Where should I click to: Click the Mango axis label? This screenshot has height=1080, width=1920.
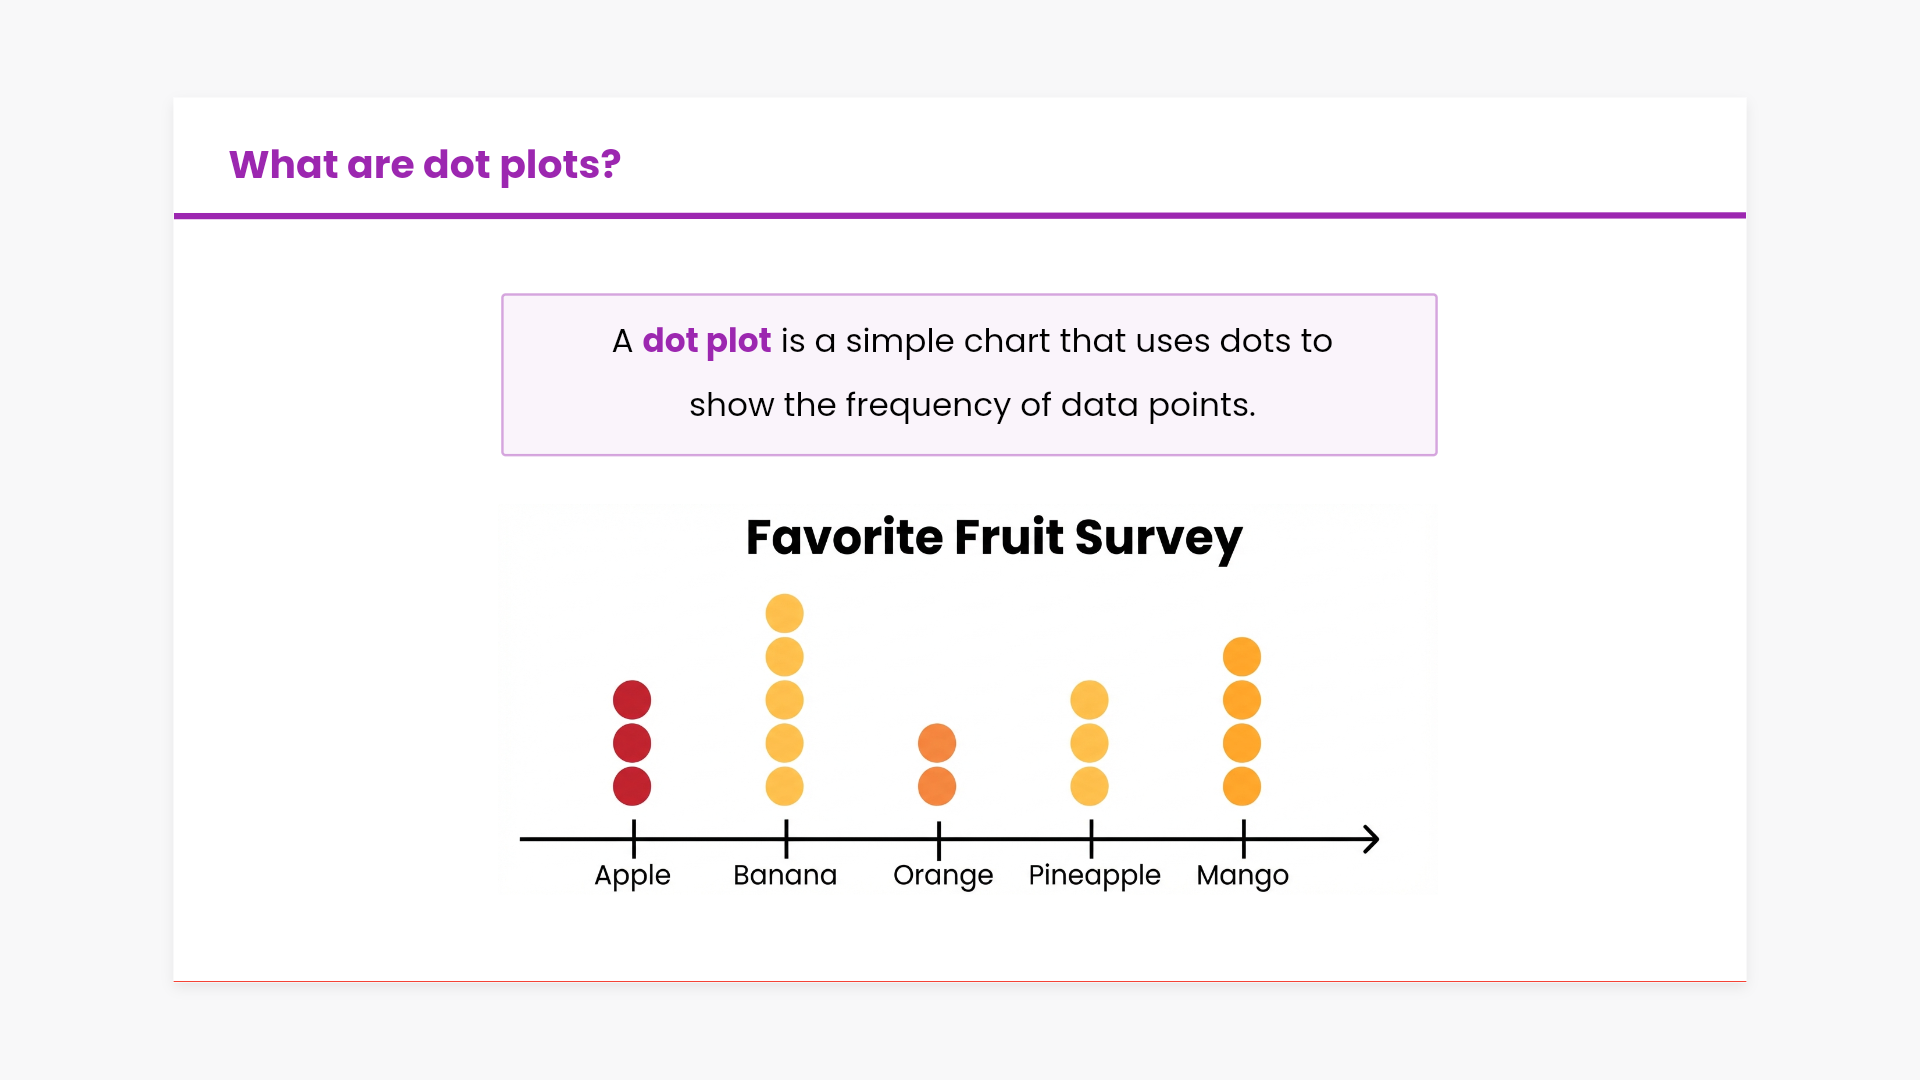(x=1242, y=875)
